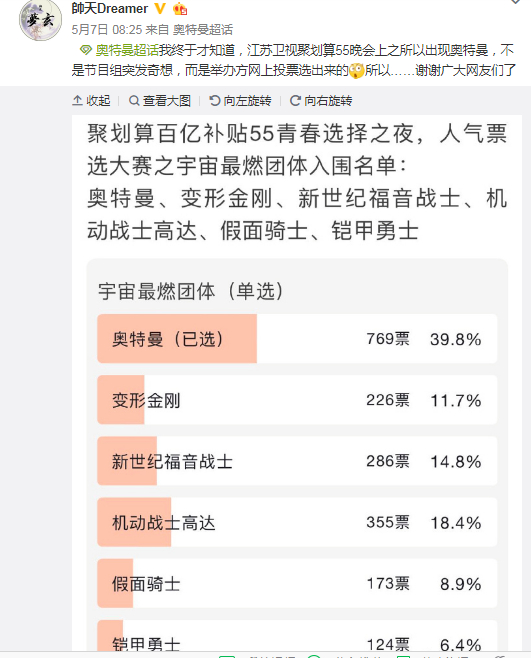Image resolution: width=531 pixels, height=658 pixels.
Task: Rotate the image right with 向右旋转
Action: coord(321,101)
